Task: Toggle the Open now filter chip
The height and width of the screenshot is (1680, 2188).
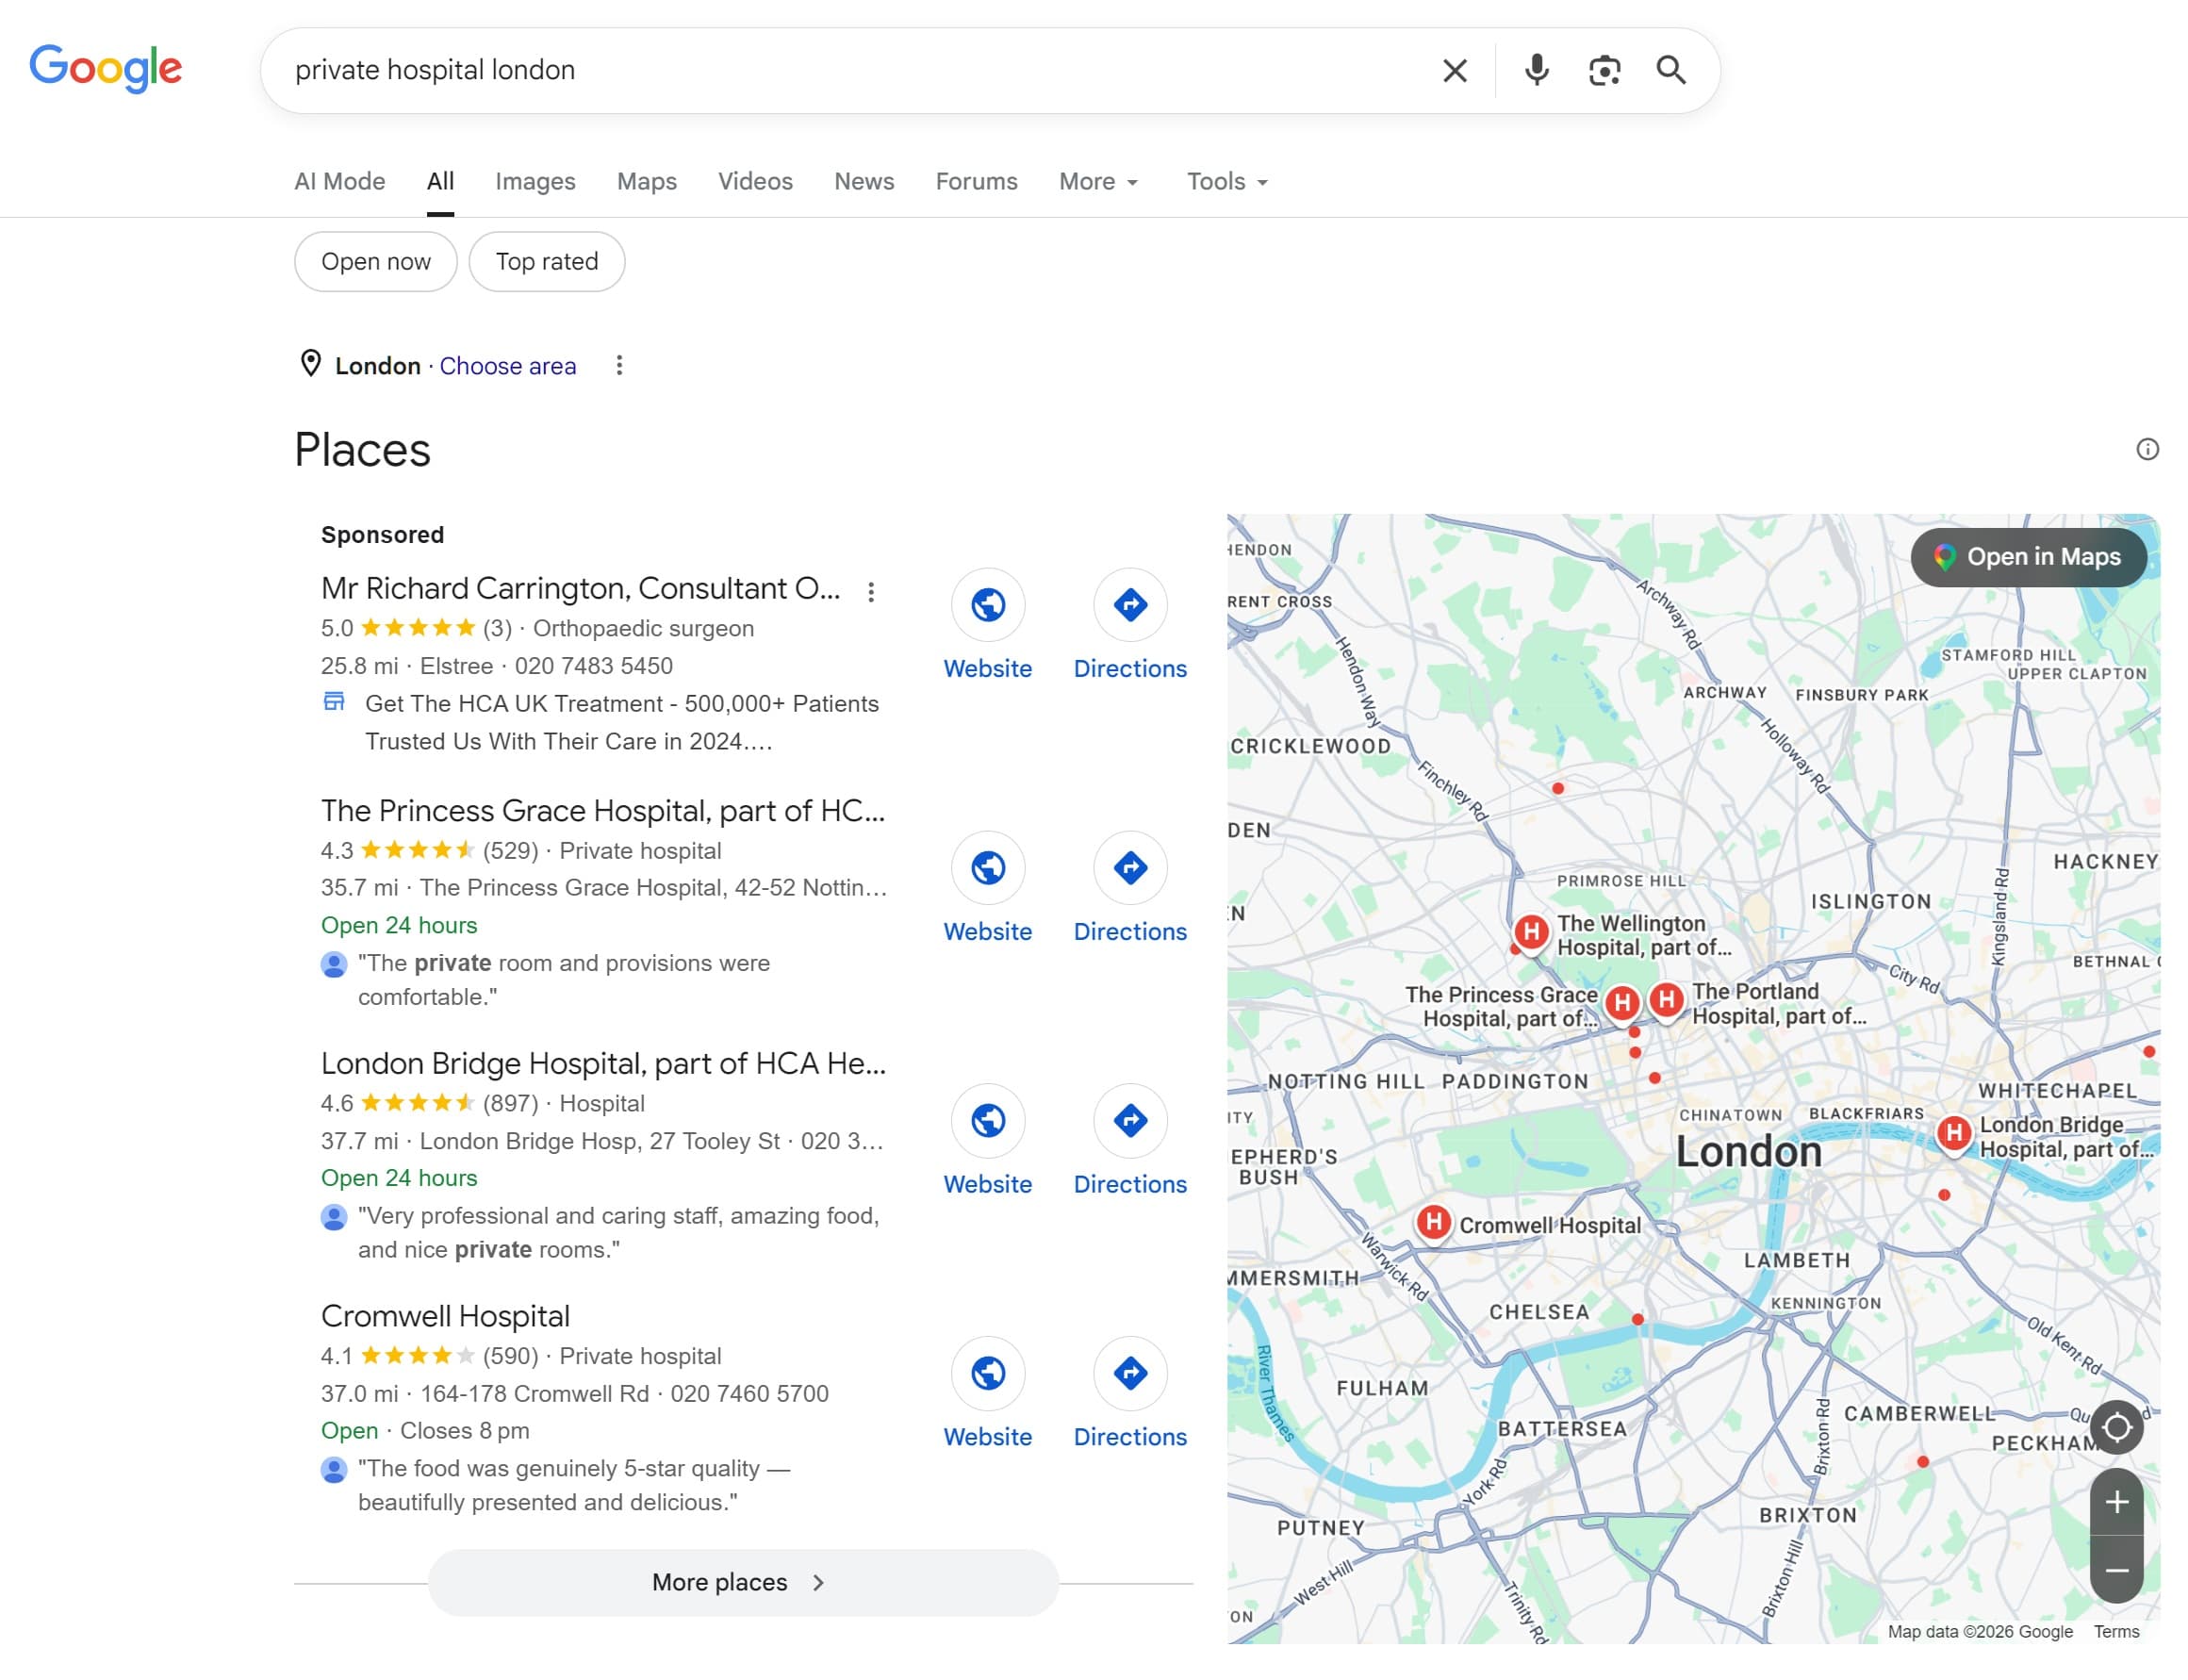Action: tap(376, 262)
